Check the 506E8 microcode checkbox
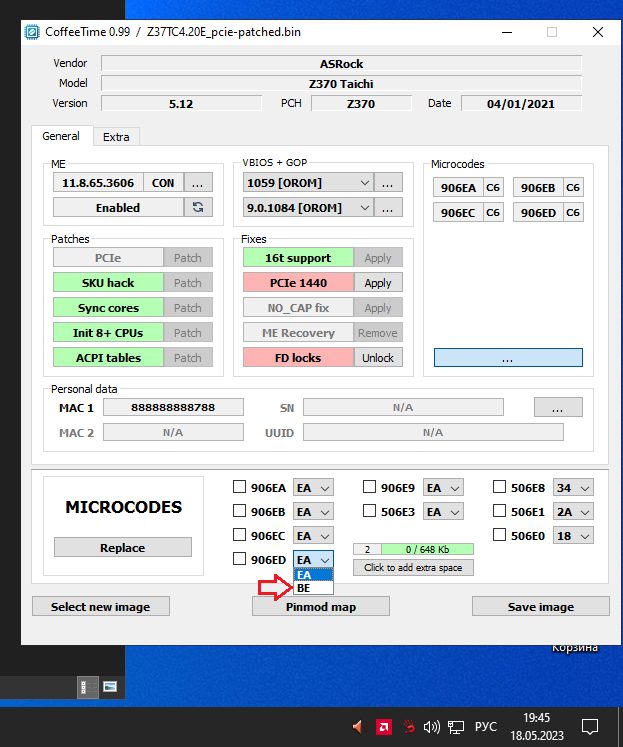Viewport: 623px width, 747px height. point(499,487)
